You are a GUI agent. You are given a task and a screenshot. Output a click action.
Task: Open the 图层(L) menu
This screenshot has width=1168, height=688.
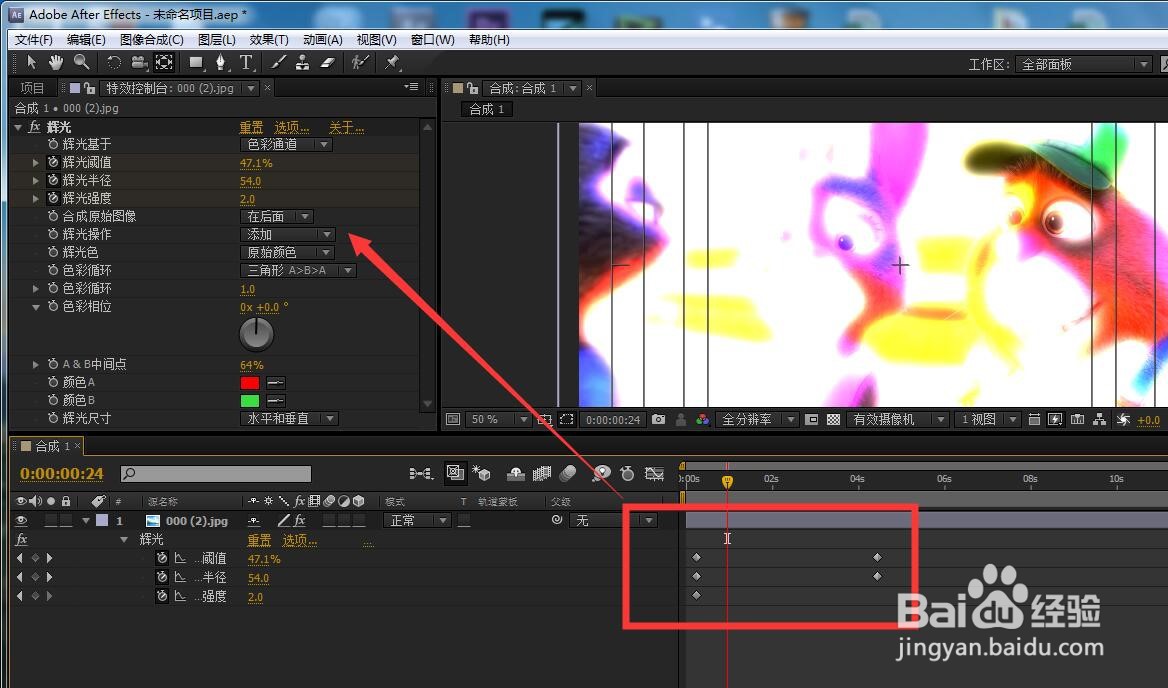coord(217,39)
